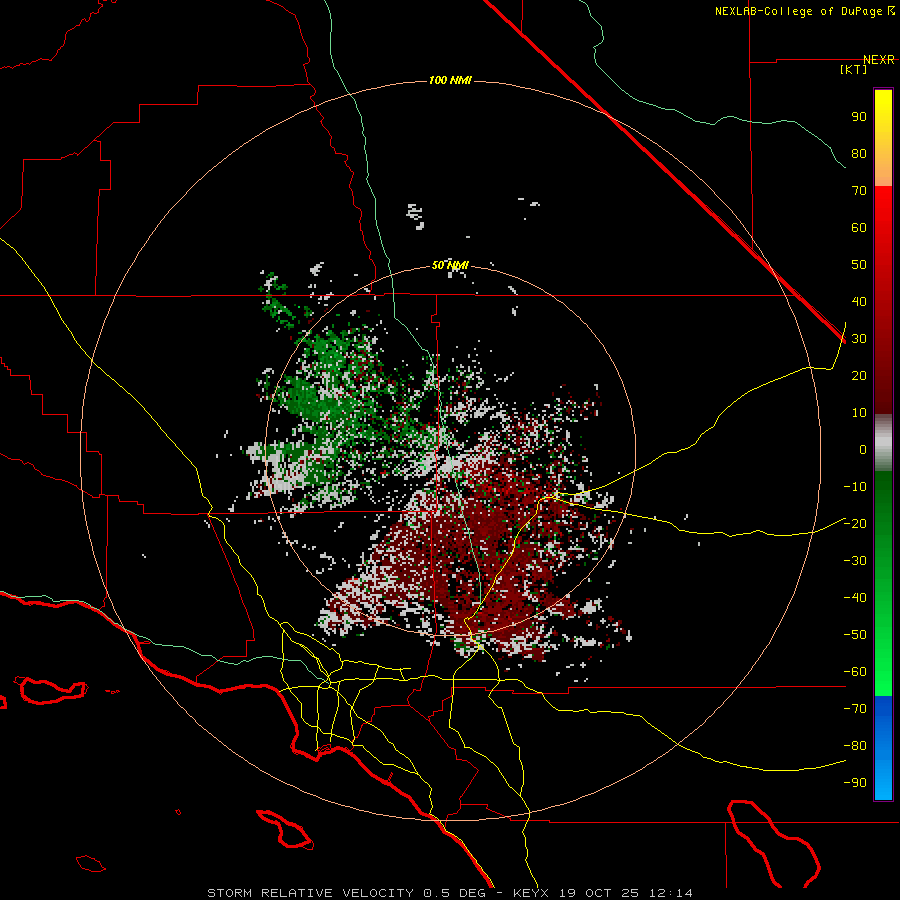Click the [KT] units label
Screen dimensions: 900x900
tap(854, 69)
